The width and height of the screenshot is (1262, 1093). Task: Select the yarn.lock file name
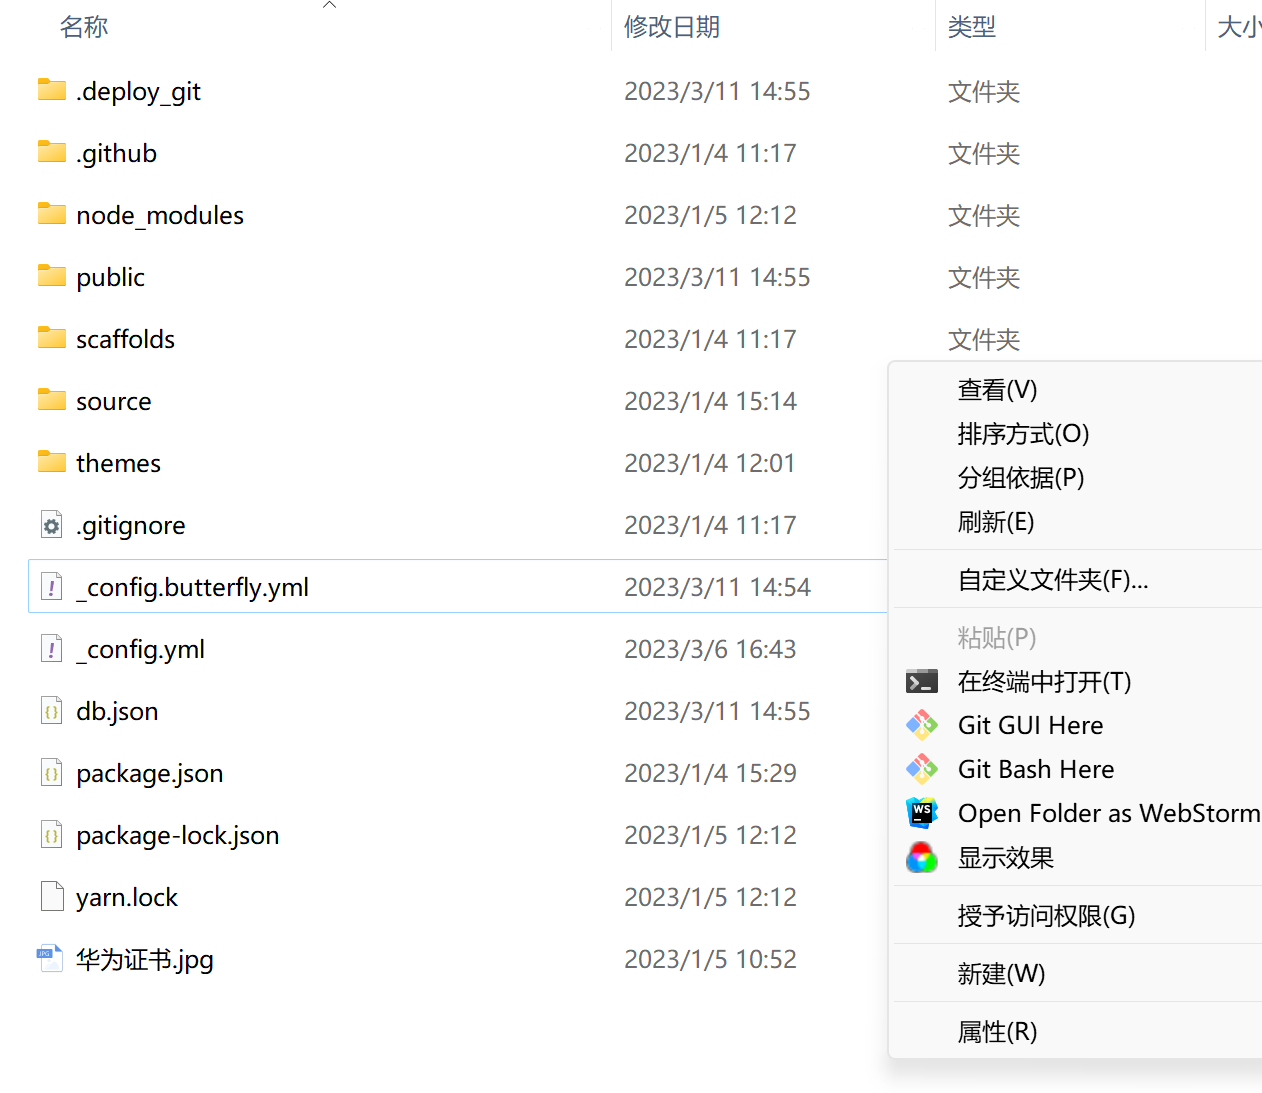pyautogui.click(x=126, y=898)
